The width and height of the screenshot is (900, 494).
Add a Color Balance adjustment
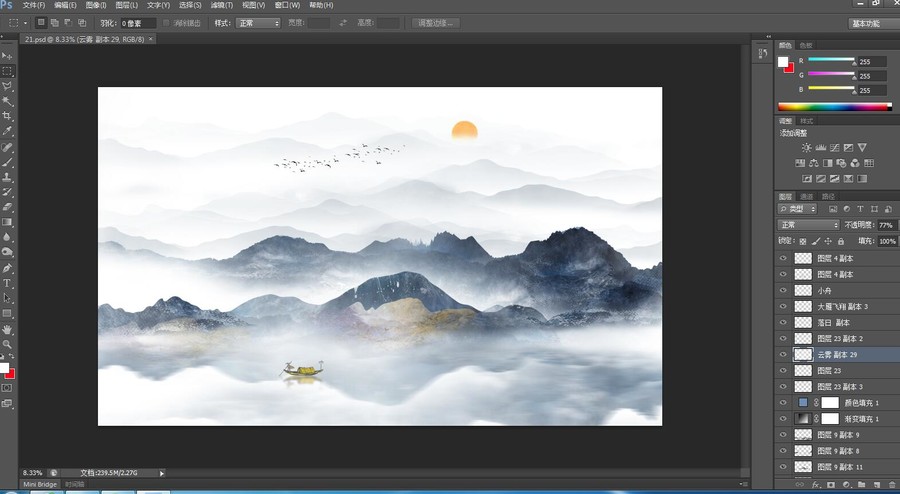click(x=814, y=163)
